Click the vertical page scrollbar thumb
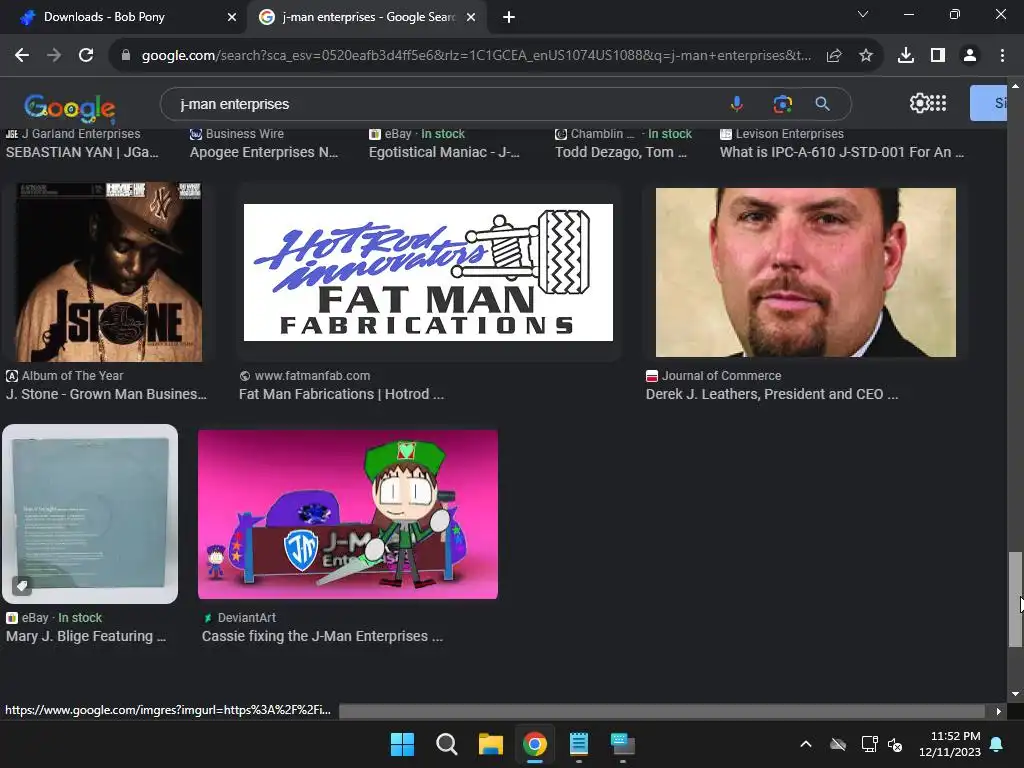 tap(1015, 600)
